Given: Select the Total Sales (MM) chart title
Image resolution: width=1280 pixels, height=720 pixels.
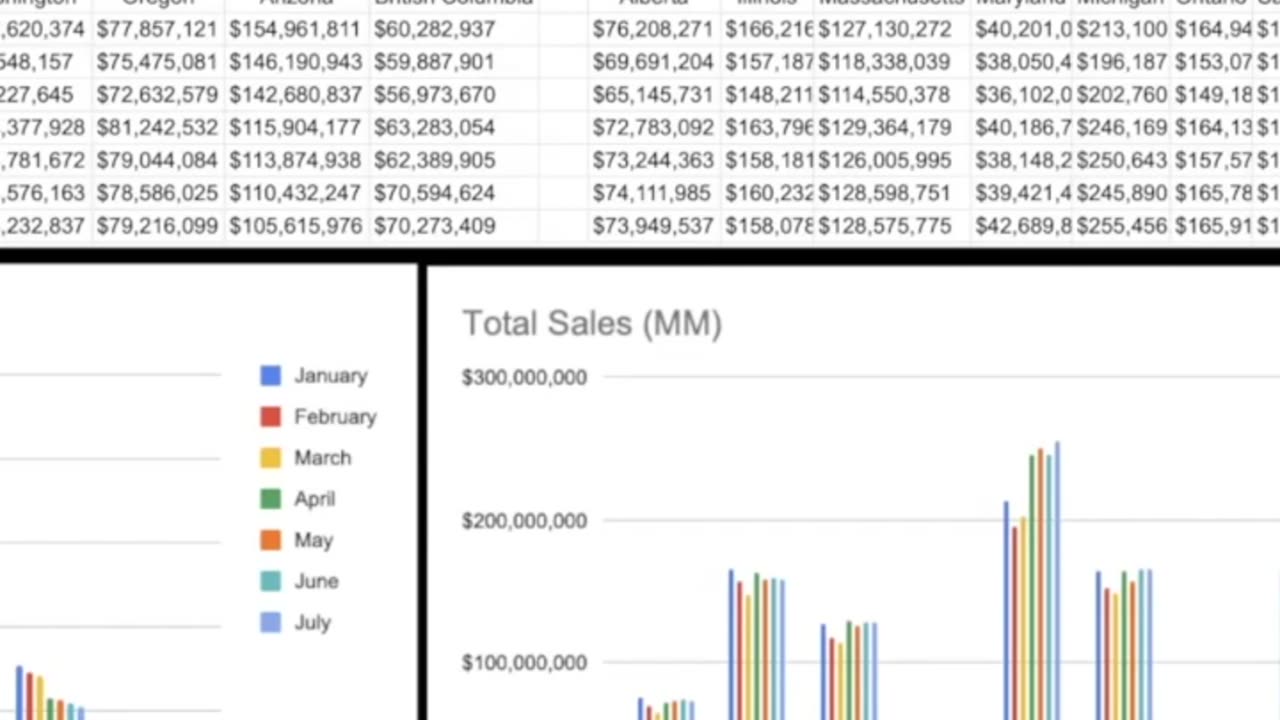Looking at the screenshot, I should click(592, 323).
